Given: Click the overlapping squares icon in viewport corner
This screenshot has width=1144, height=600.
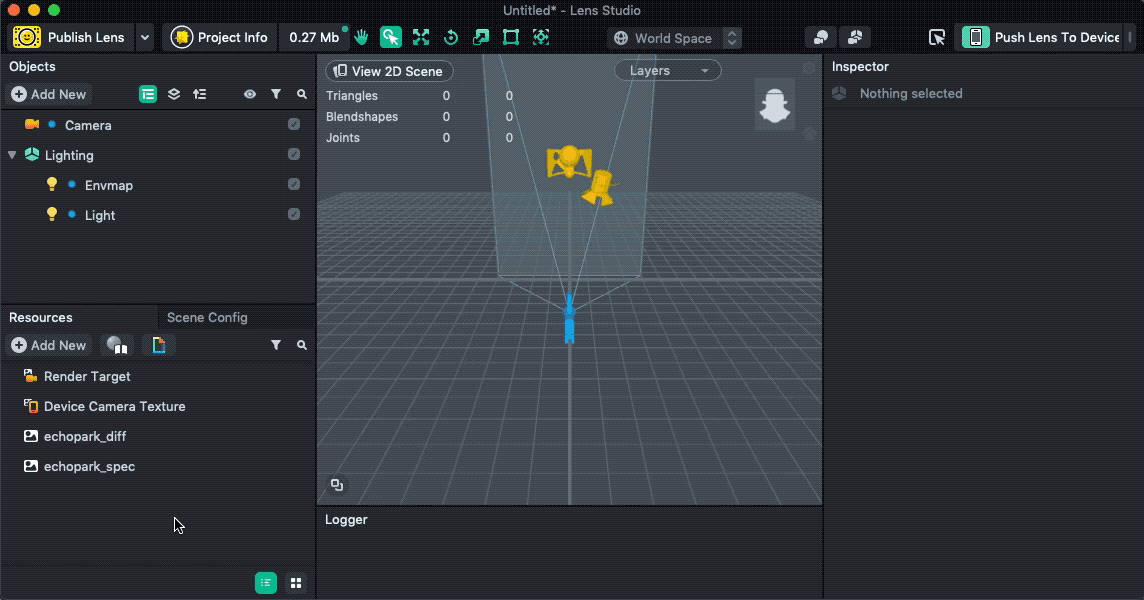Looking at the screenshot, I should [336, 485].
